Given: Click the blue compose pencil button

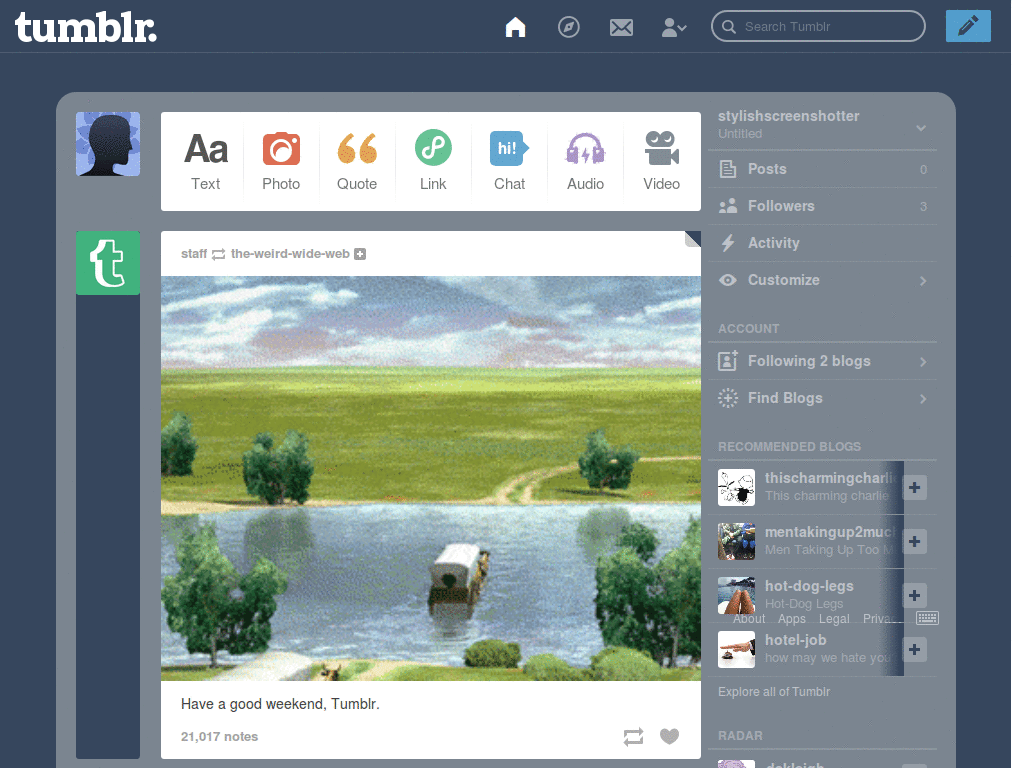Looking at the screenshot, I should click(x=968, y=26).
